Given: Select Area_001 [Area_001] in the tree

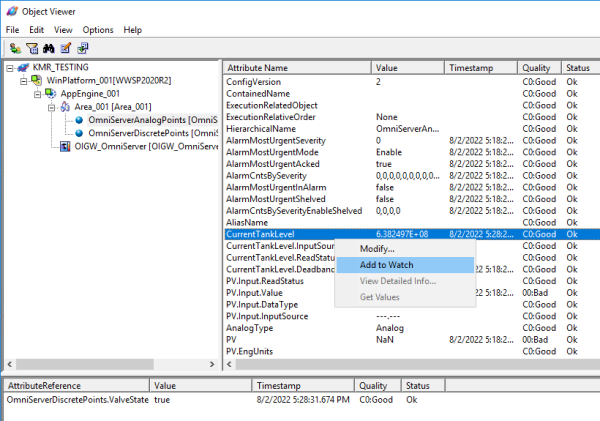Looking at the screenshot, I should tap(113, 106).
